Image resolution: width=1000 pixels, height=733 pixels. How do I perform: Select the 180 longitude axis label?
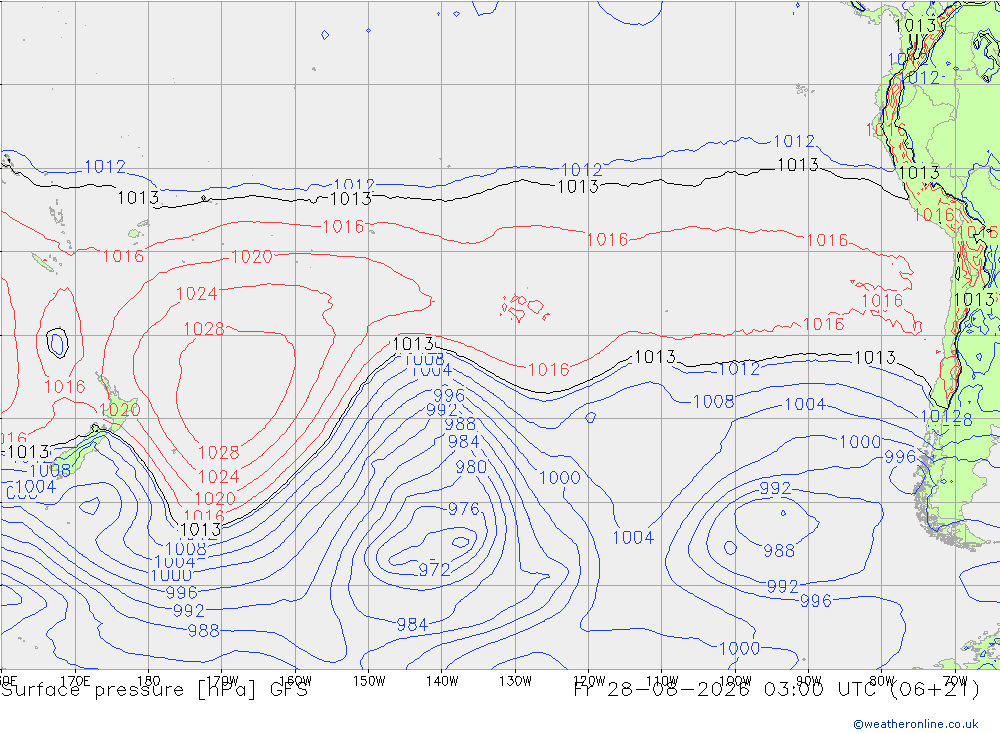click(149, 681)
